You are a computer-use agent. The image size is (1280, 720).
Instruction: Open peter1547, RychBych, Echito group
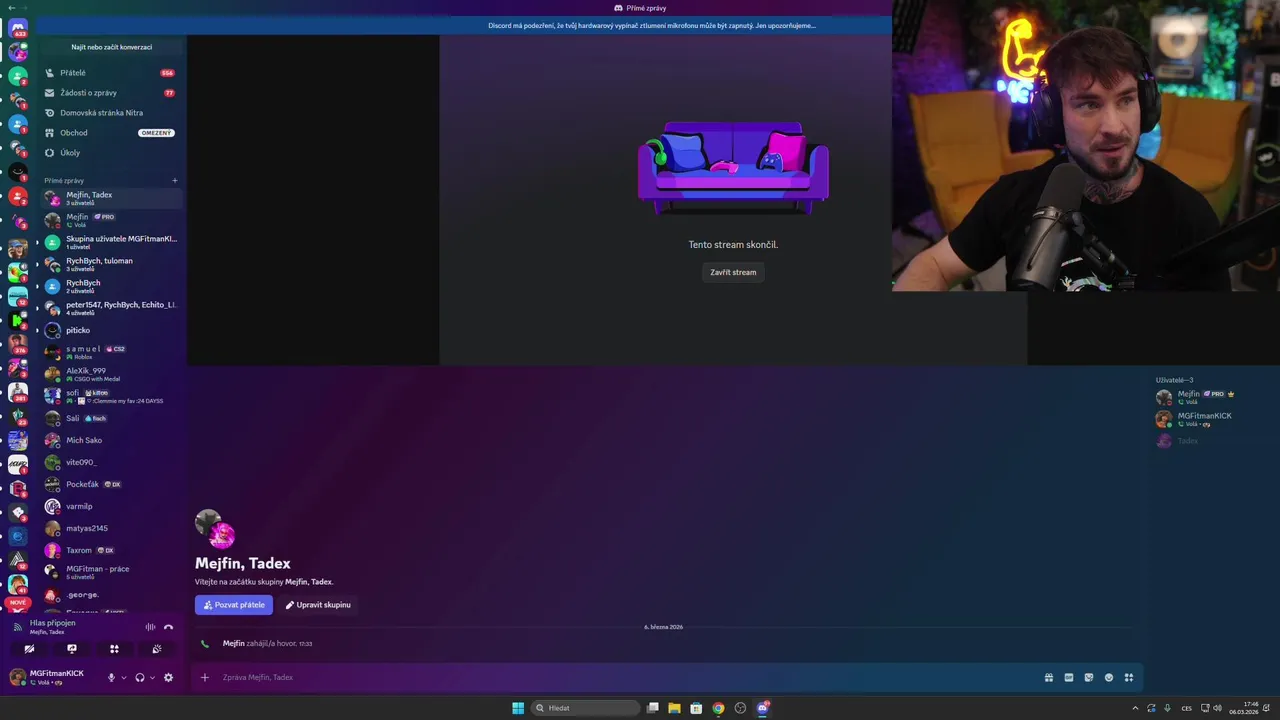click(x=111, y=308)
